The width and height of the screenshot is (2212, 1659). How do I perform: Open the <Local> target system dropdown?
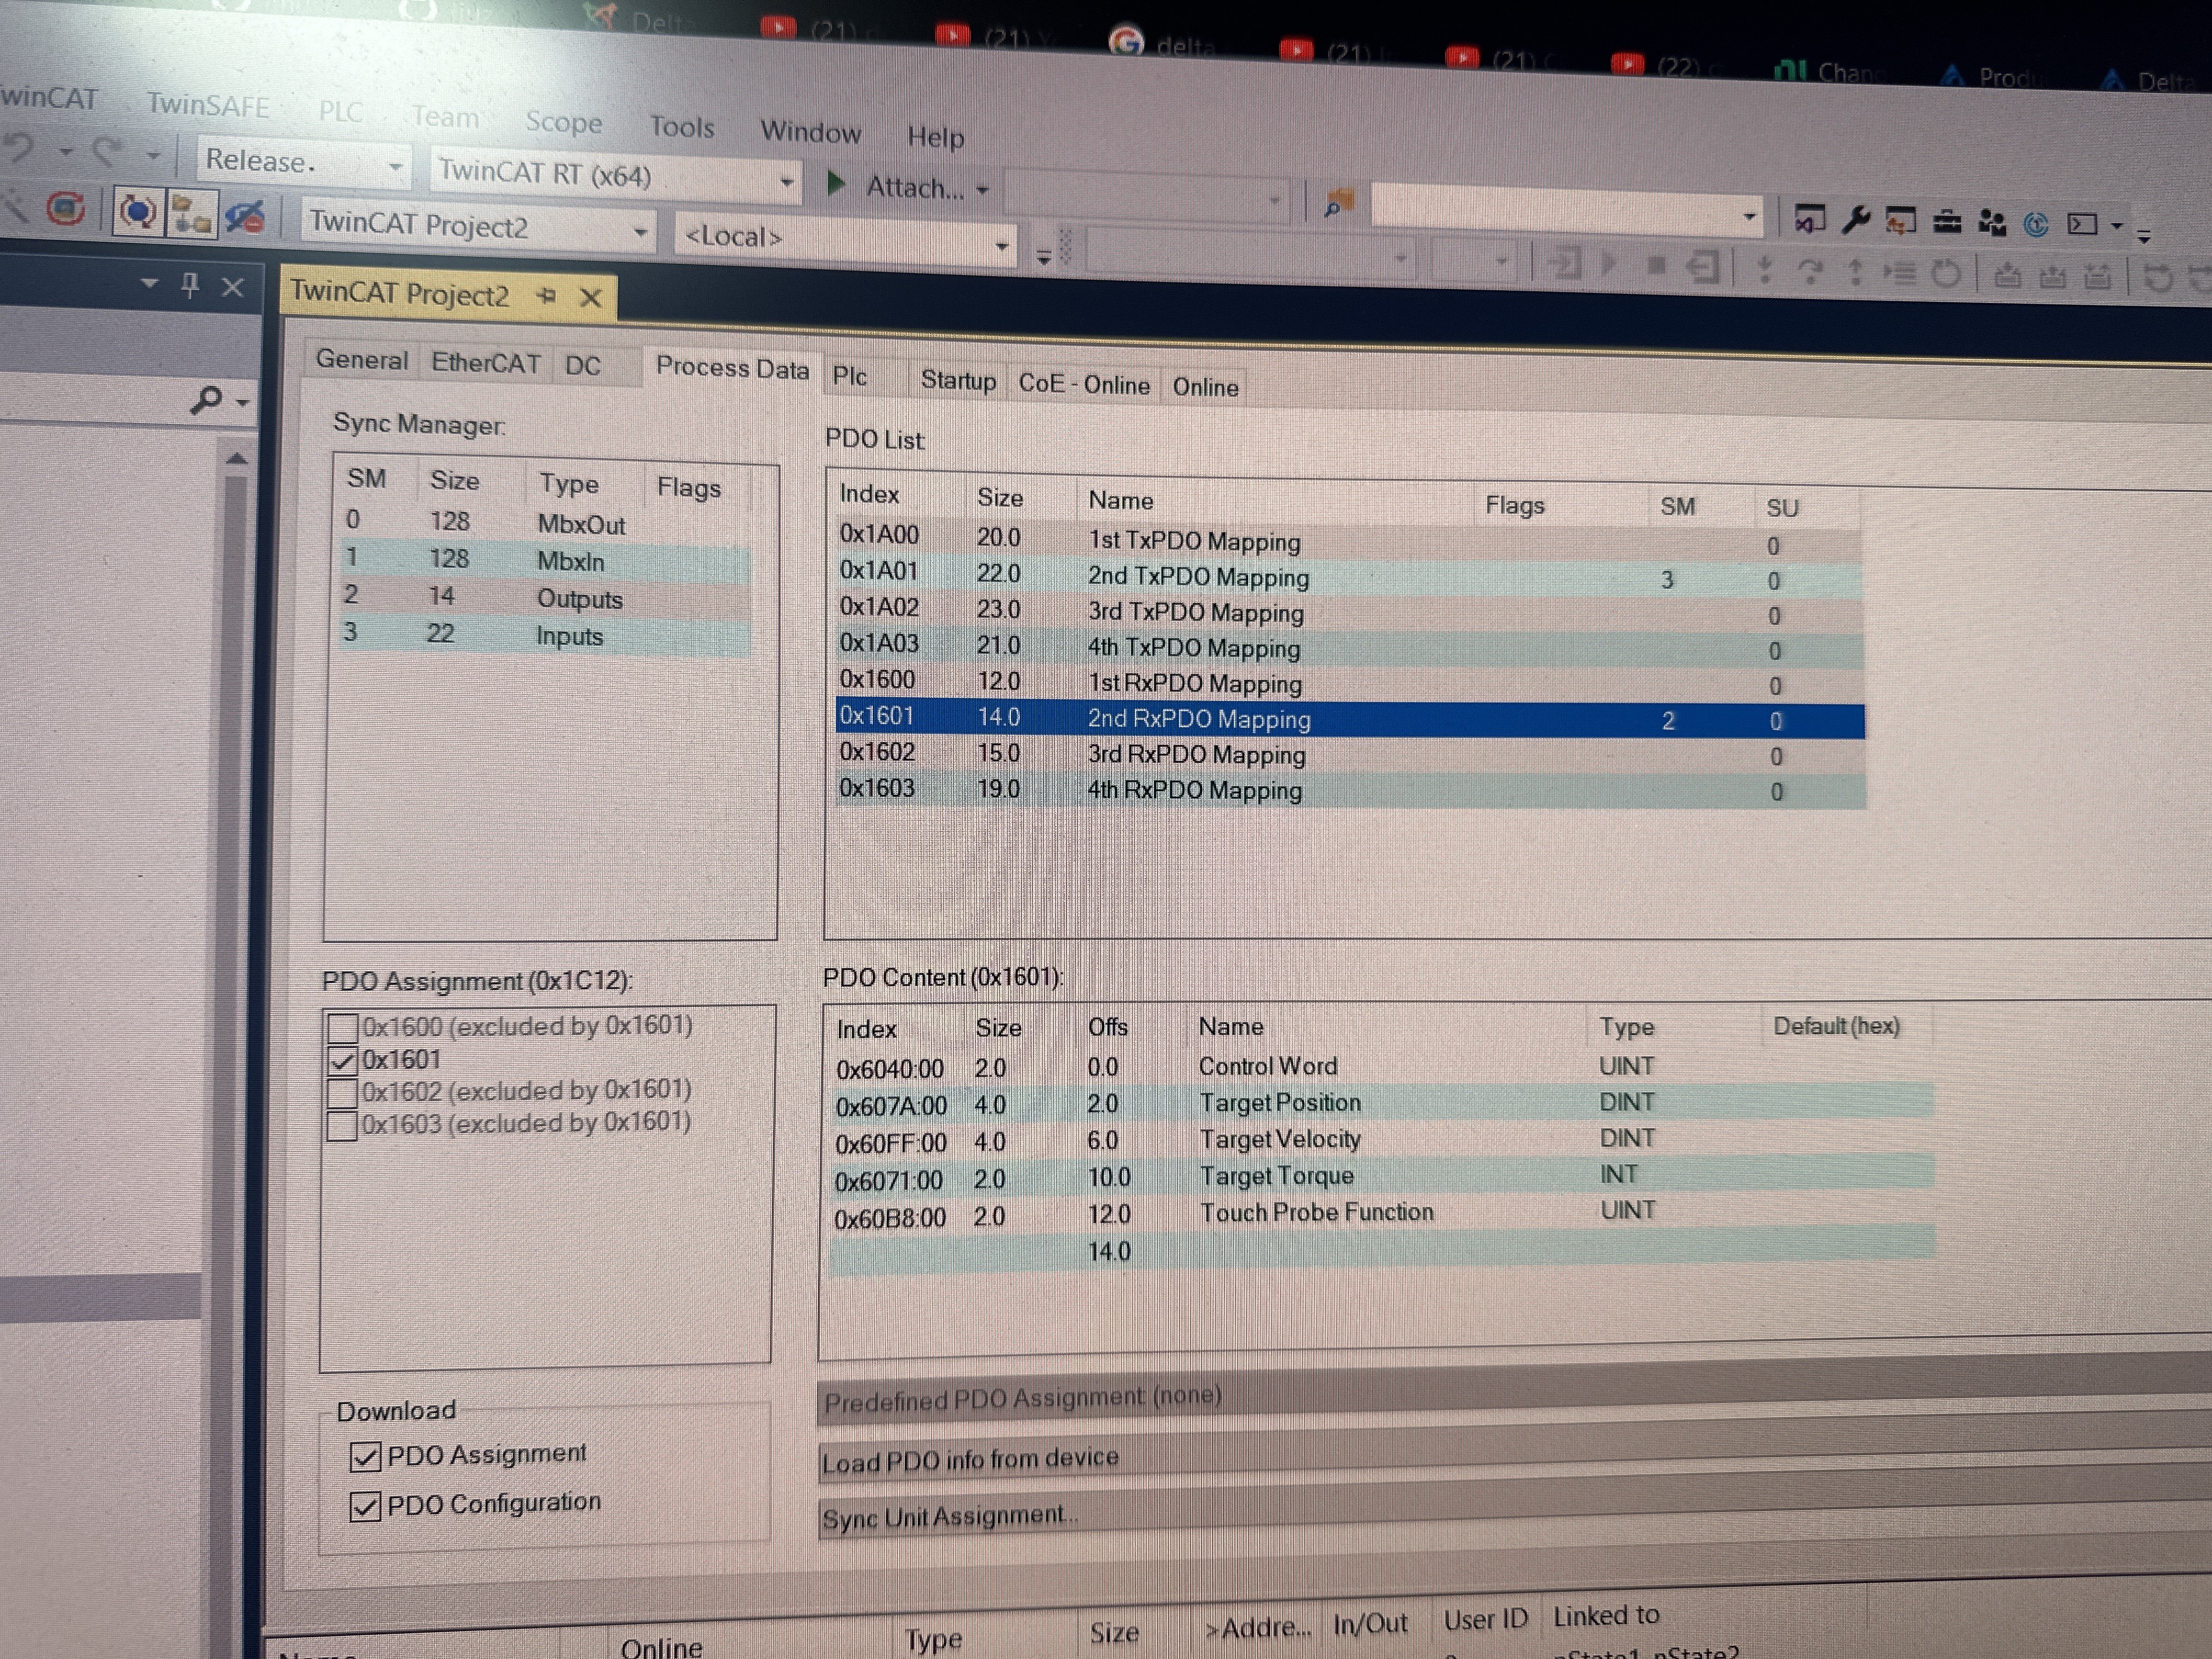(1001, 245)
